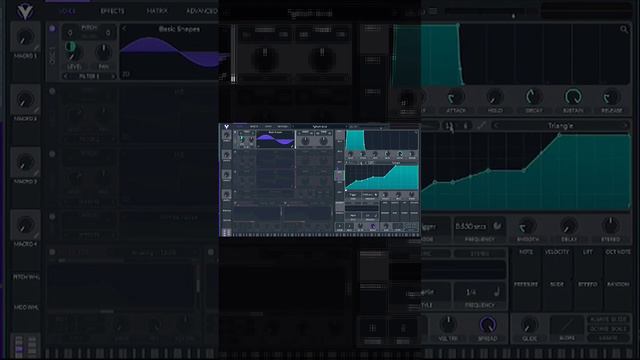Click the random 1/4 frequency value
The width and height of the screenshot is (640, 360).
pos(471,292)
